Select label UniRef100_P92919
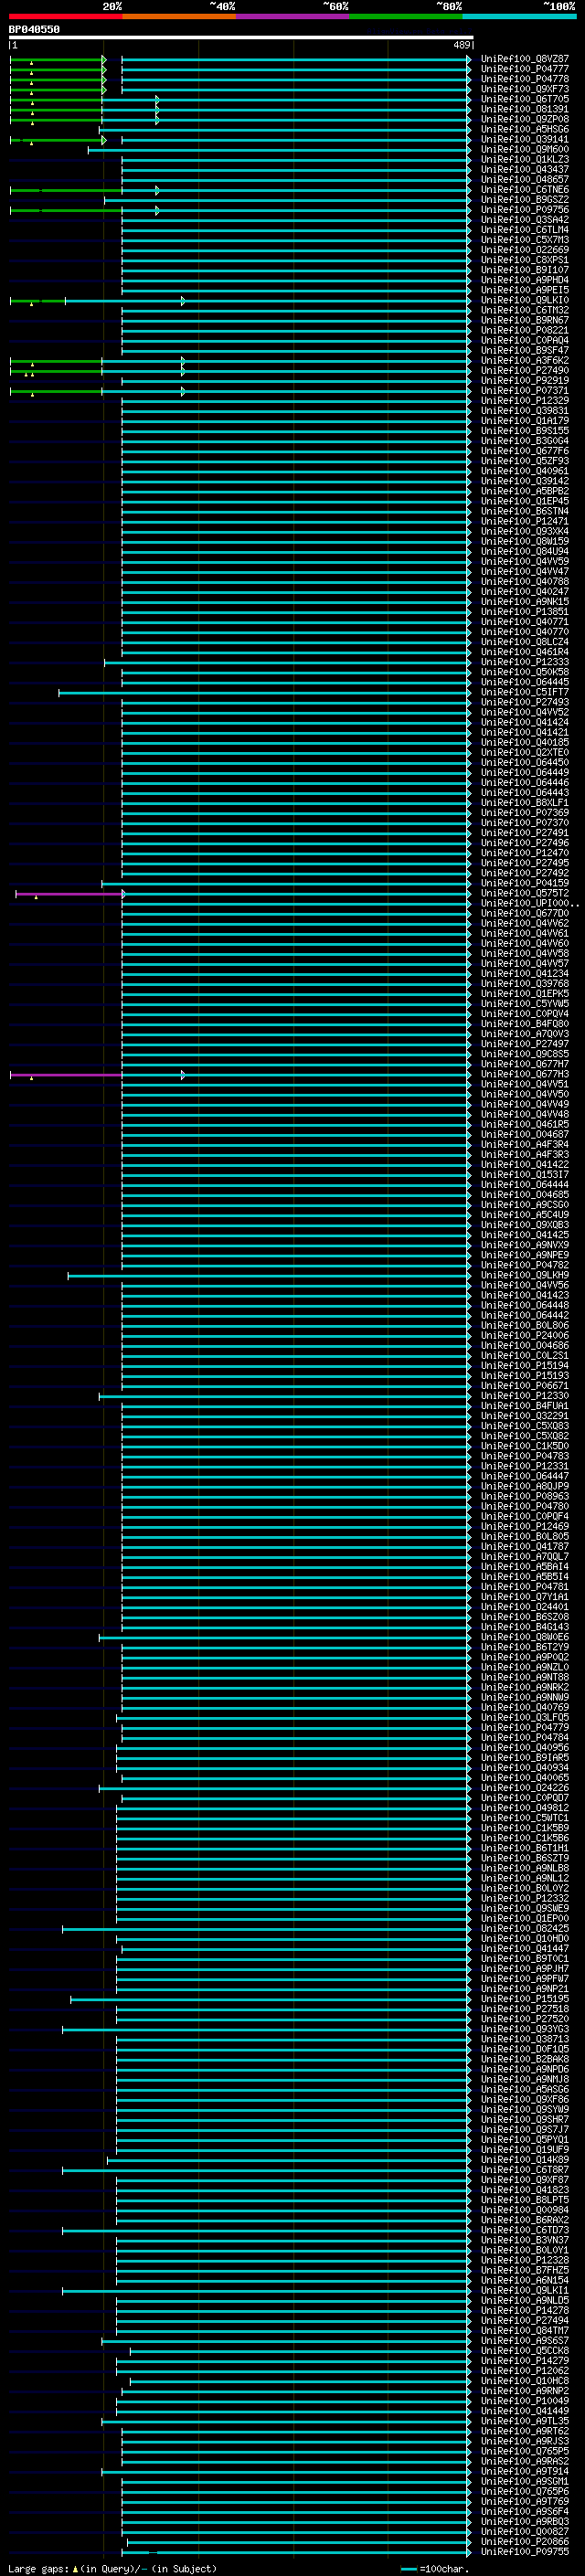585x2576 pixels. pyautogui.click(x=524, y=381)
